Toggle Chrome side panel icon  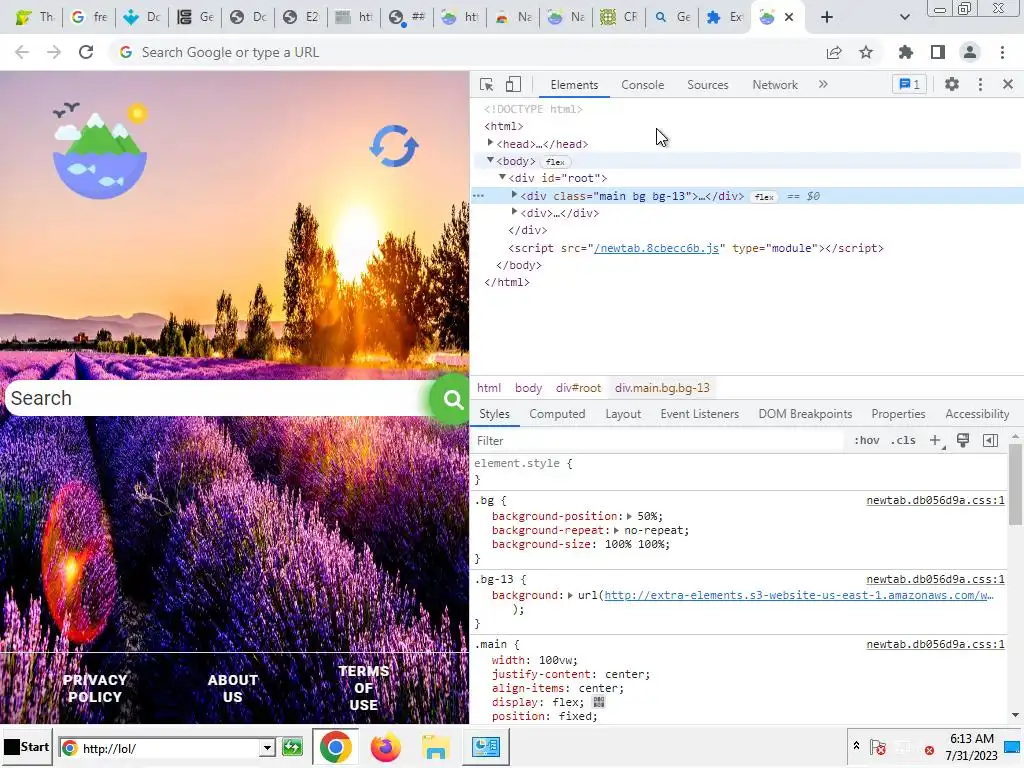click(938, 52)
